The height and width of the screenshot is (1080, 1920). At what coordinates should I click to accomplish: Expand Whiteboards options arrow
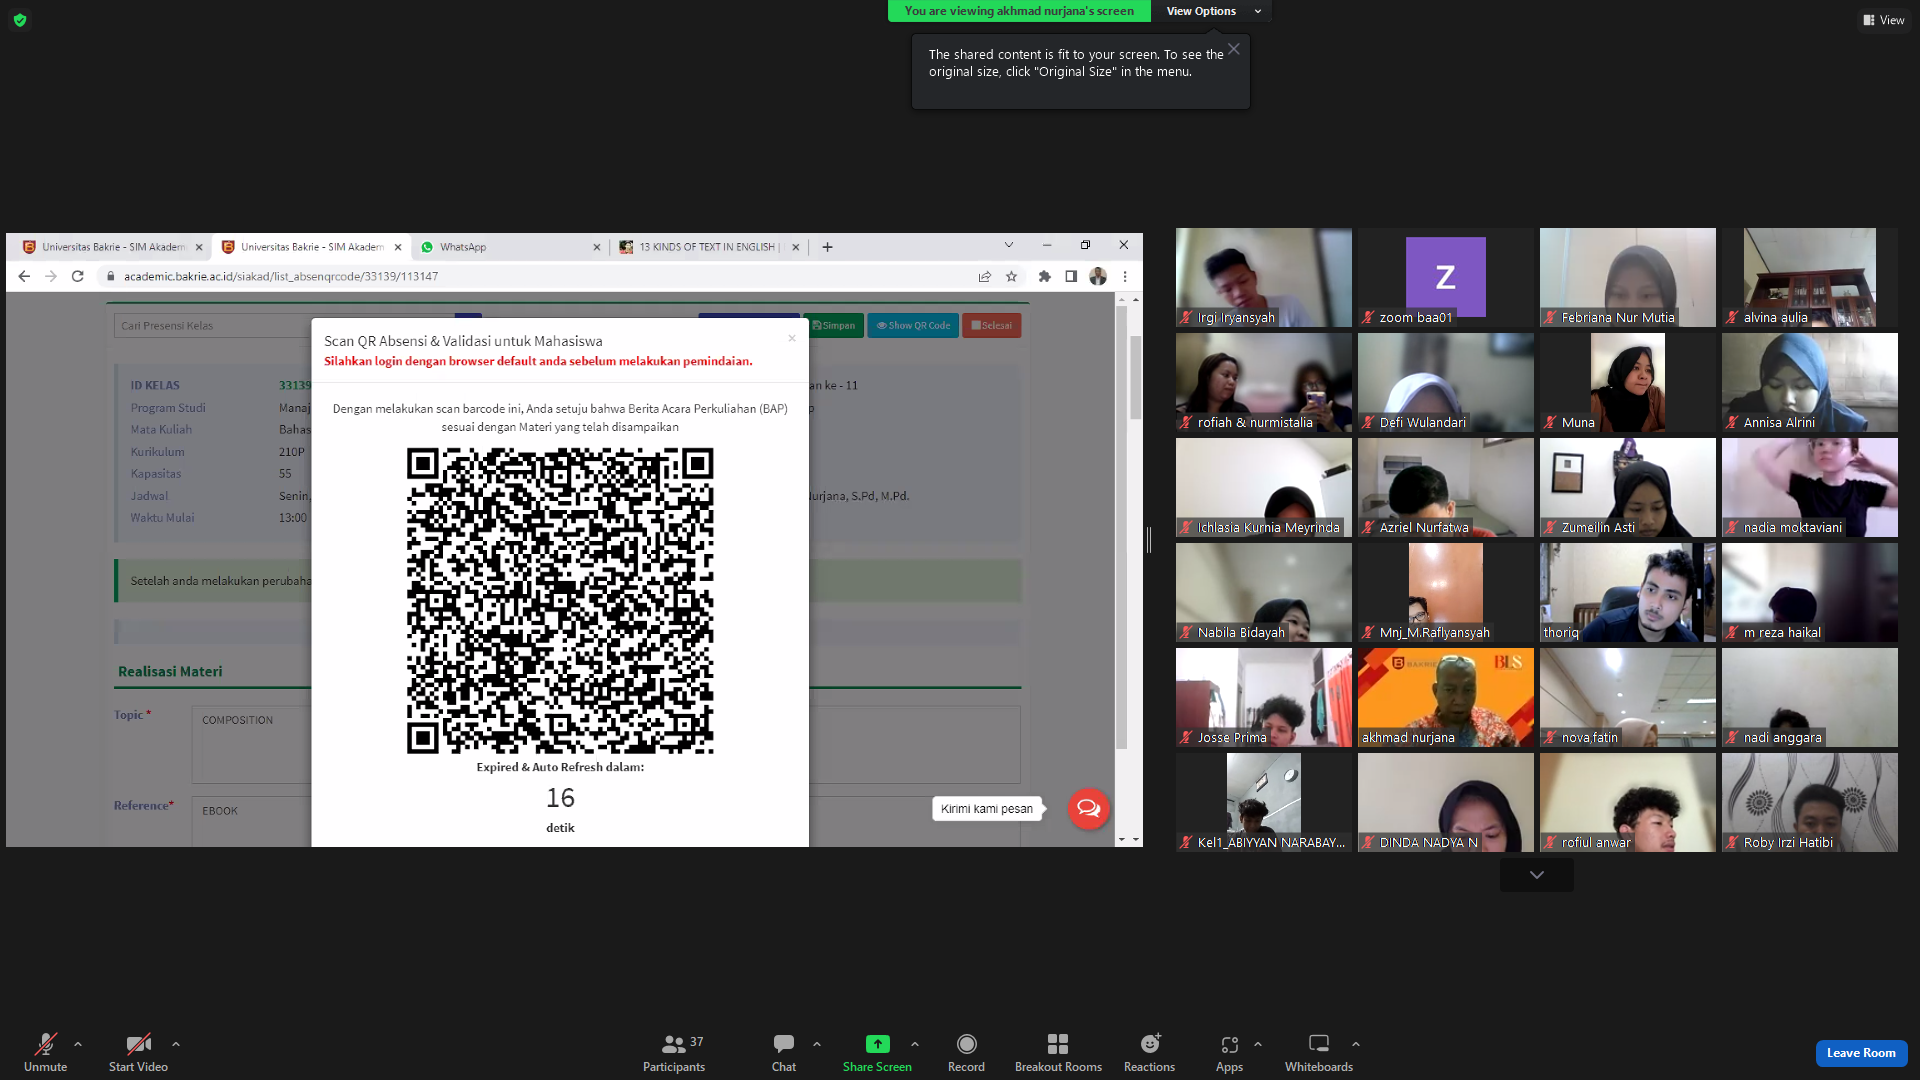[x=1356, y=1044]
